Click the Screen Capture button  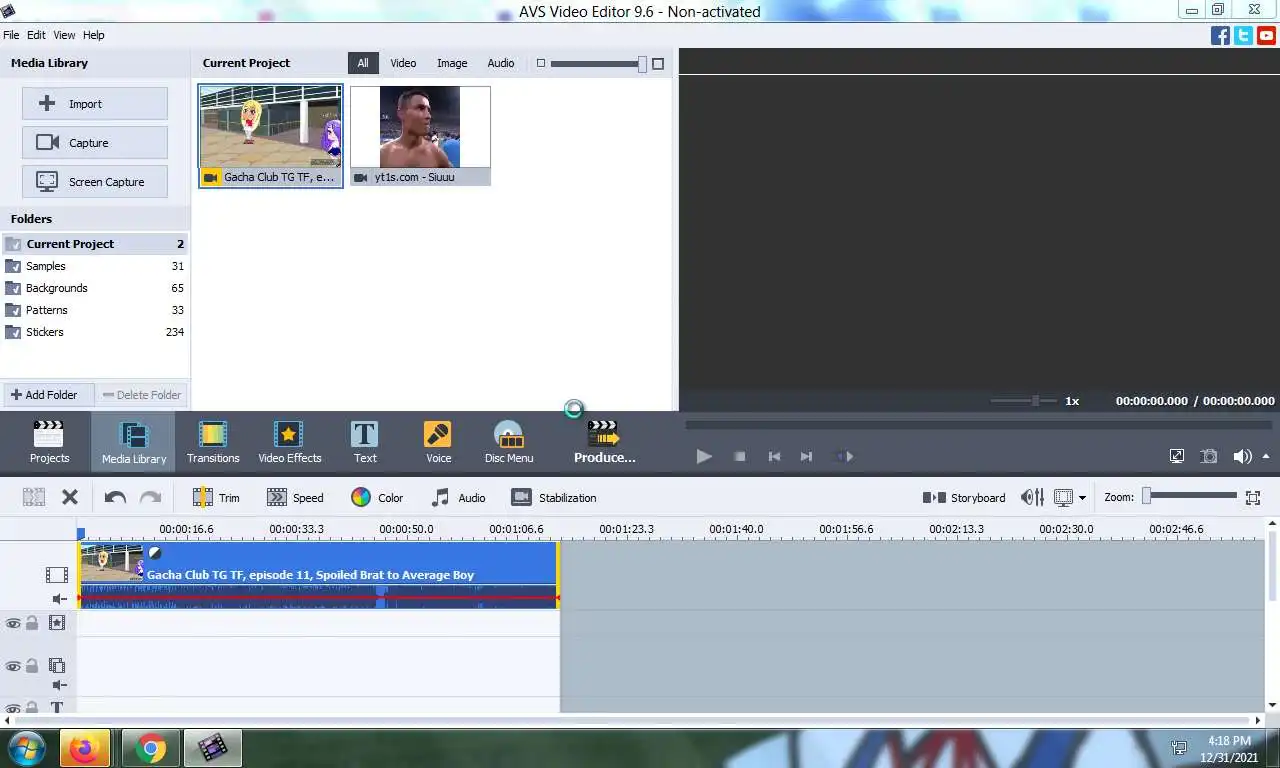pos(95,182)
